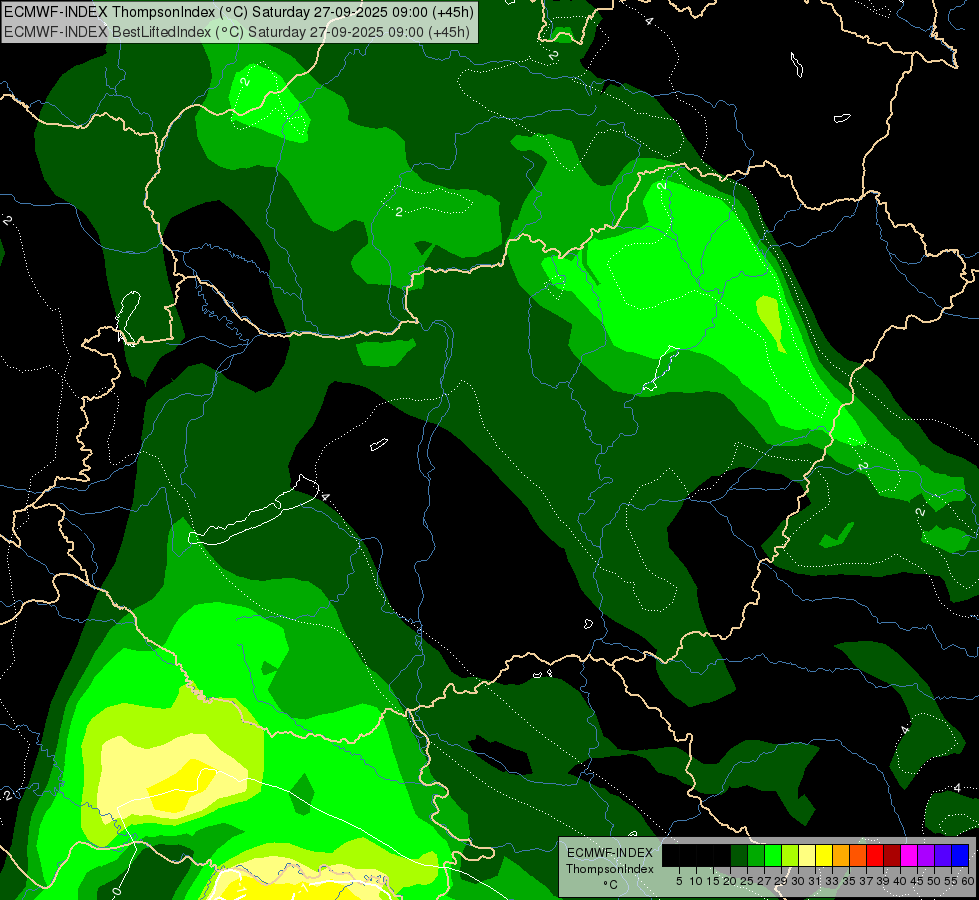
Task: Select the red 37–39 legend swatch
Action: 875,855
